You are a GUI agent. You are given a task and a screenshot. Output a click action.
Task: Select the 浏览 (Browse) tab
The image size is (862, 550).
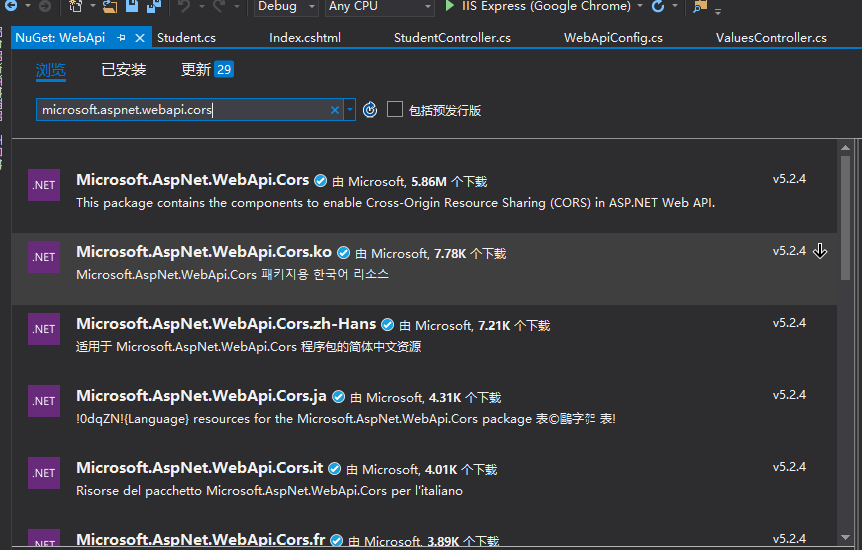pyautogui.click(x=51, y=70)
